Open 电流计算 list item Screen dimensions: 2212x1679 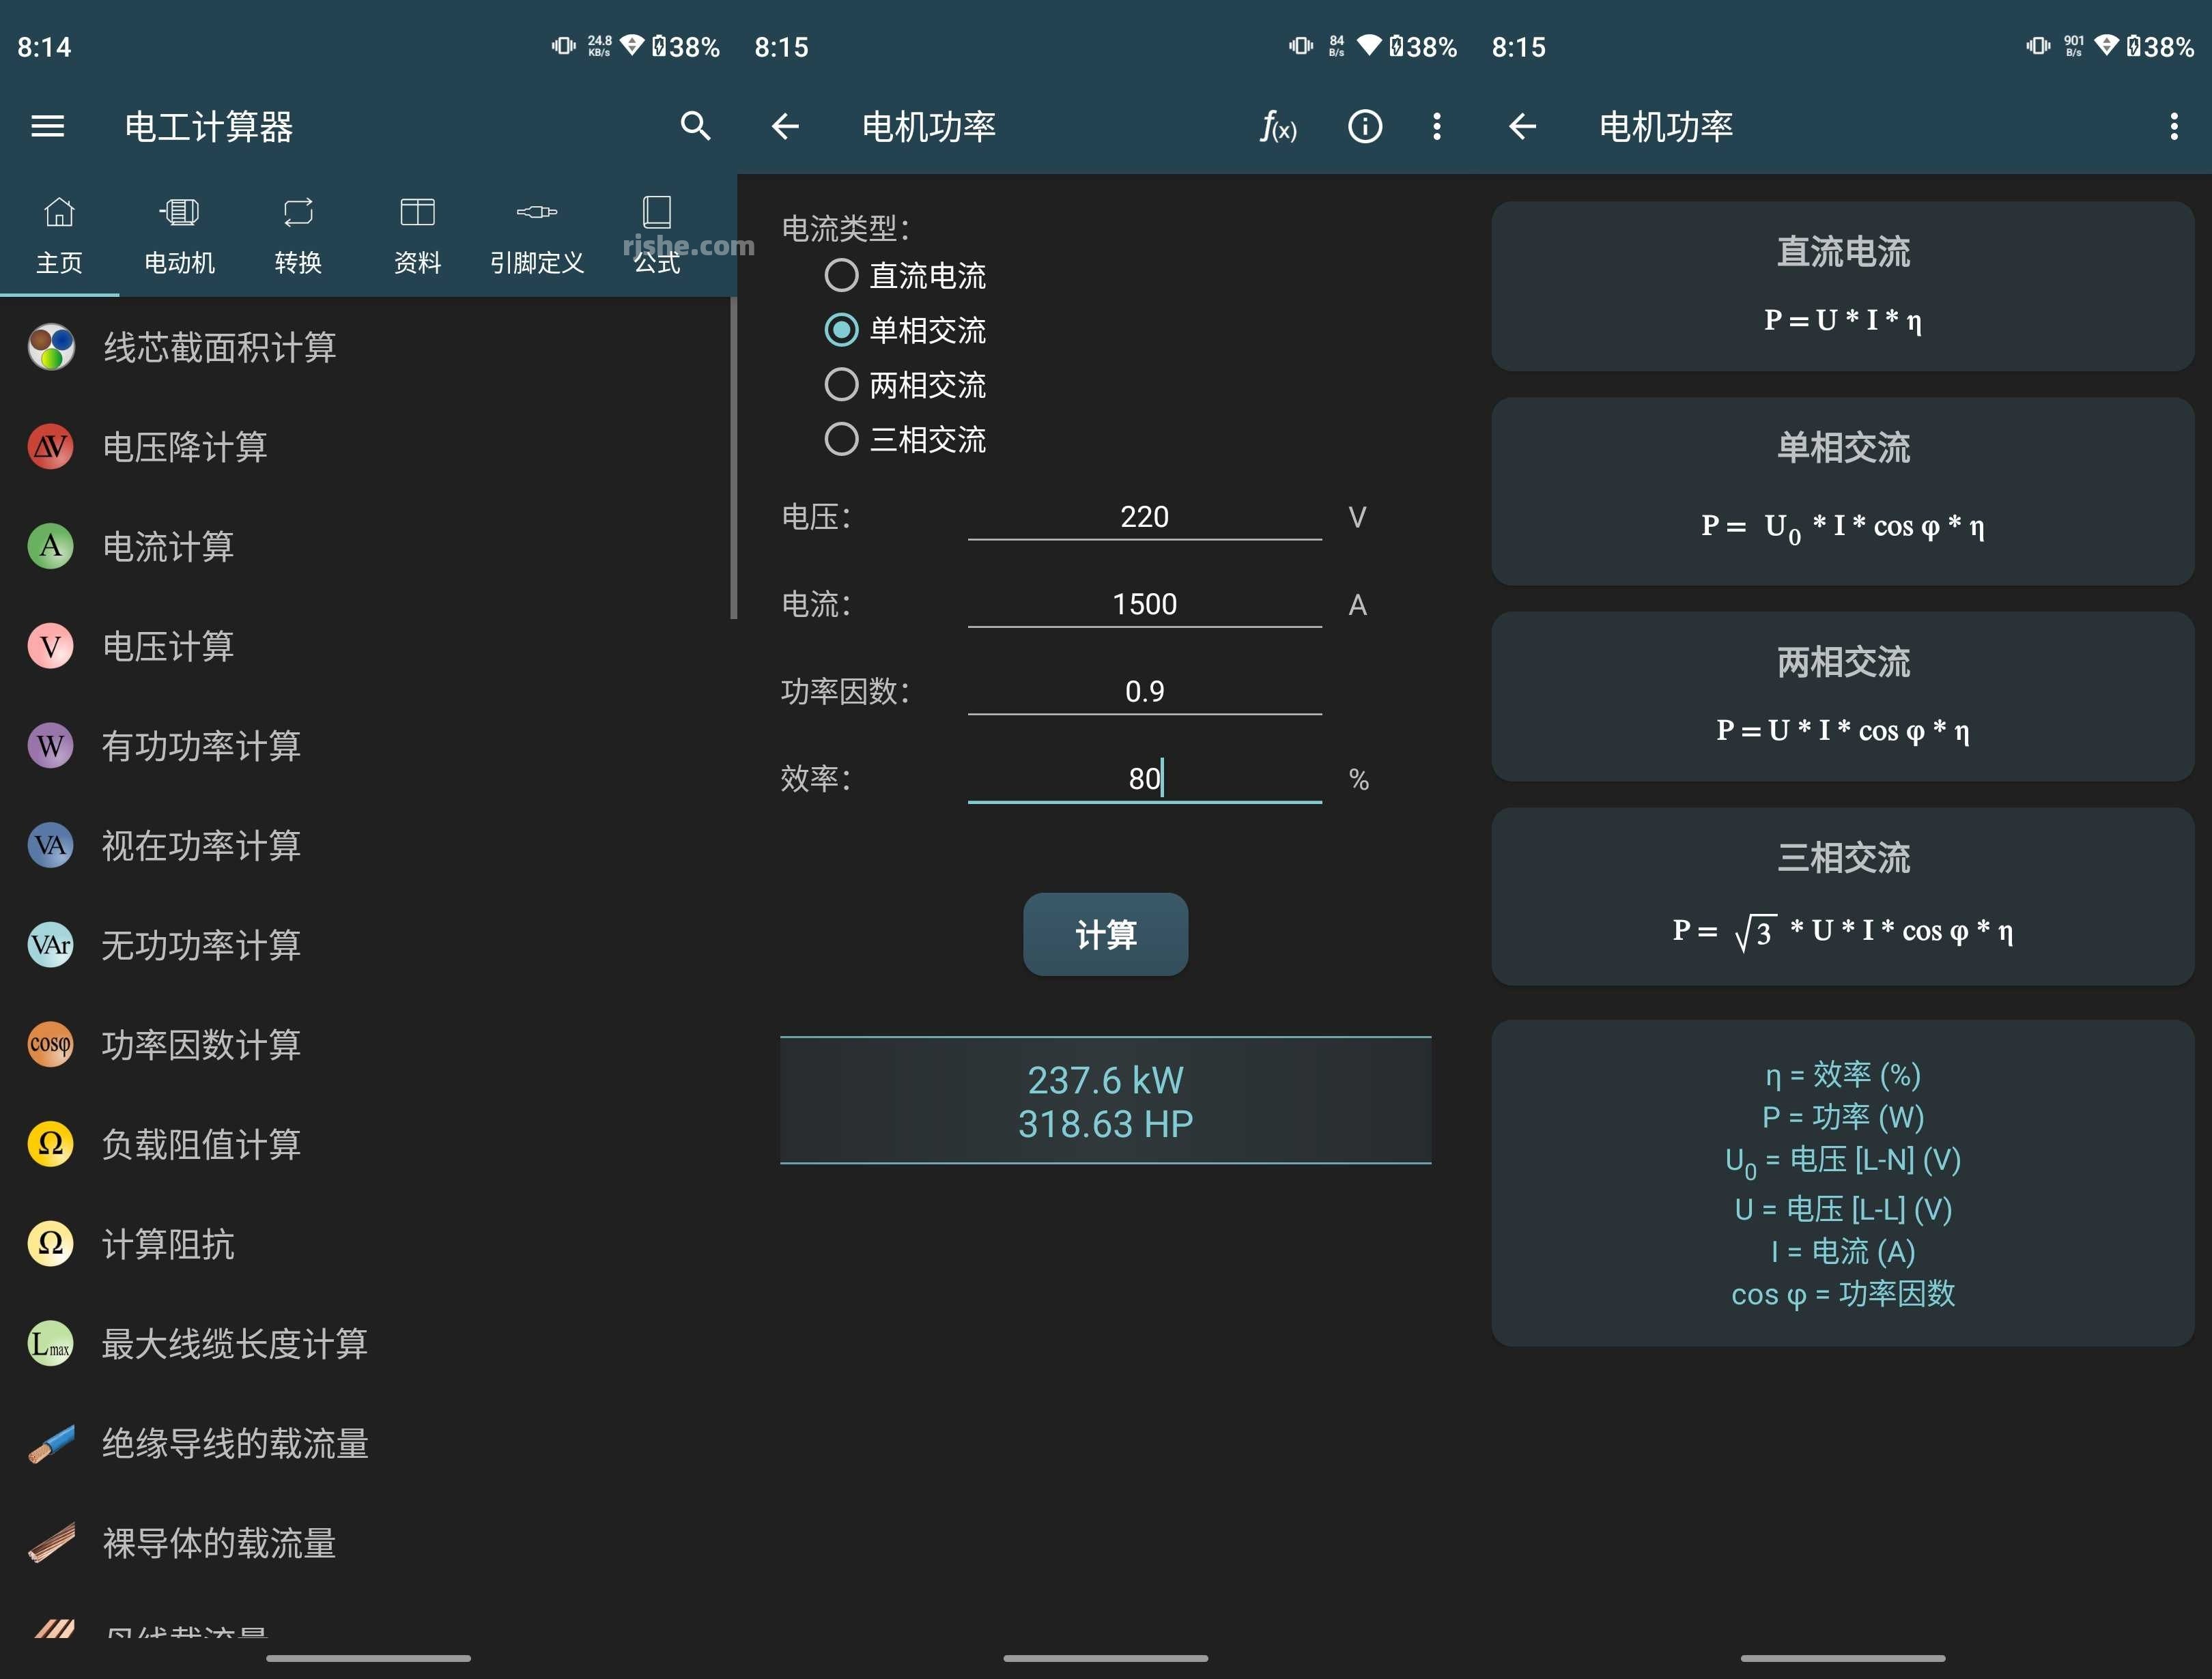pos(365,546)
